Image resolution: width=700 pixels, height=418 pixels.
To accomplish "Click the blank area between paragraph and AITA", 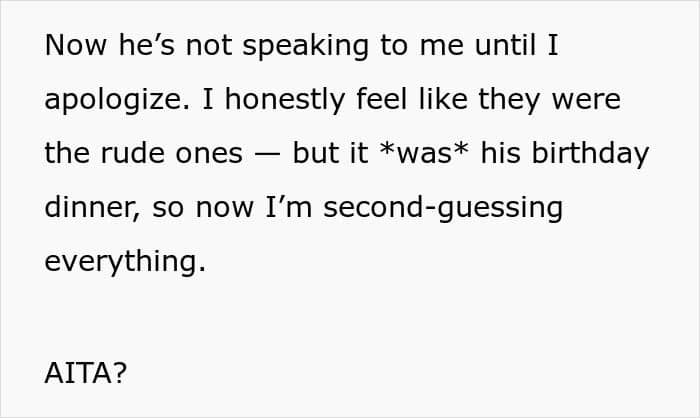I will click(350, 317).
